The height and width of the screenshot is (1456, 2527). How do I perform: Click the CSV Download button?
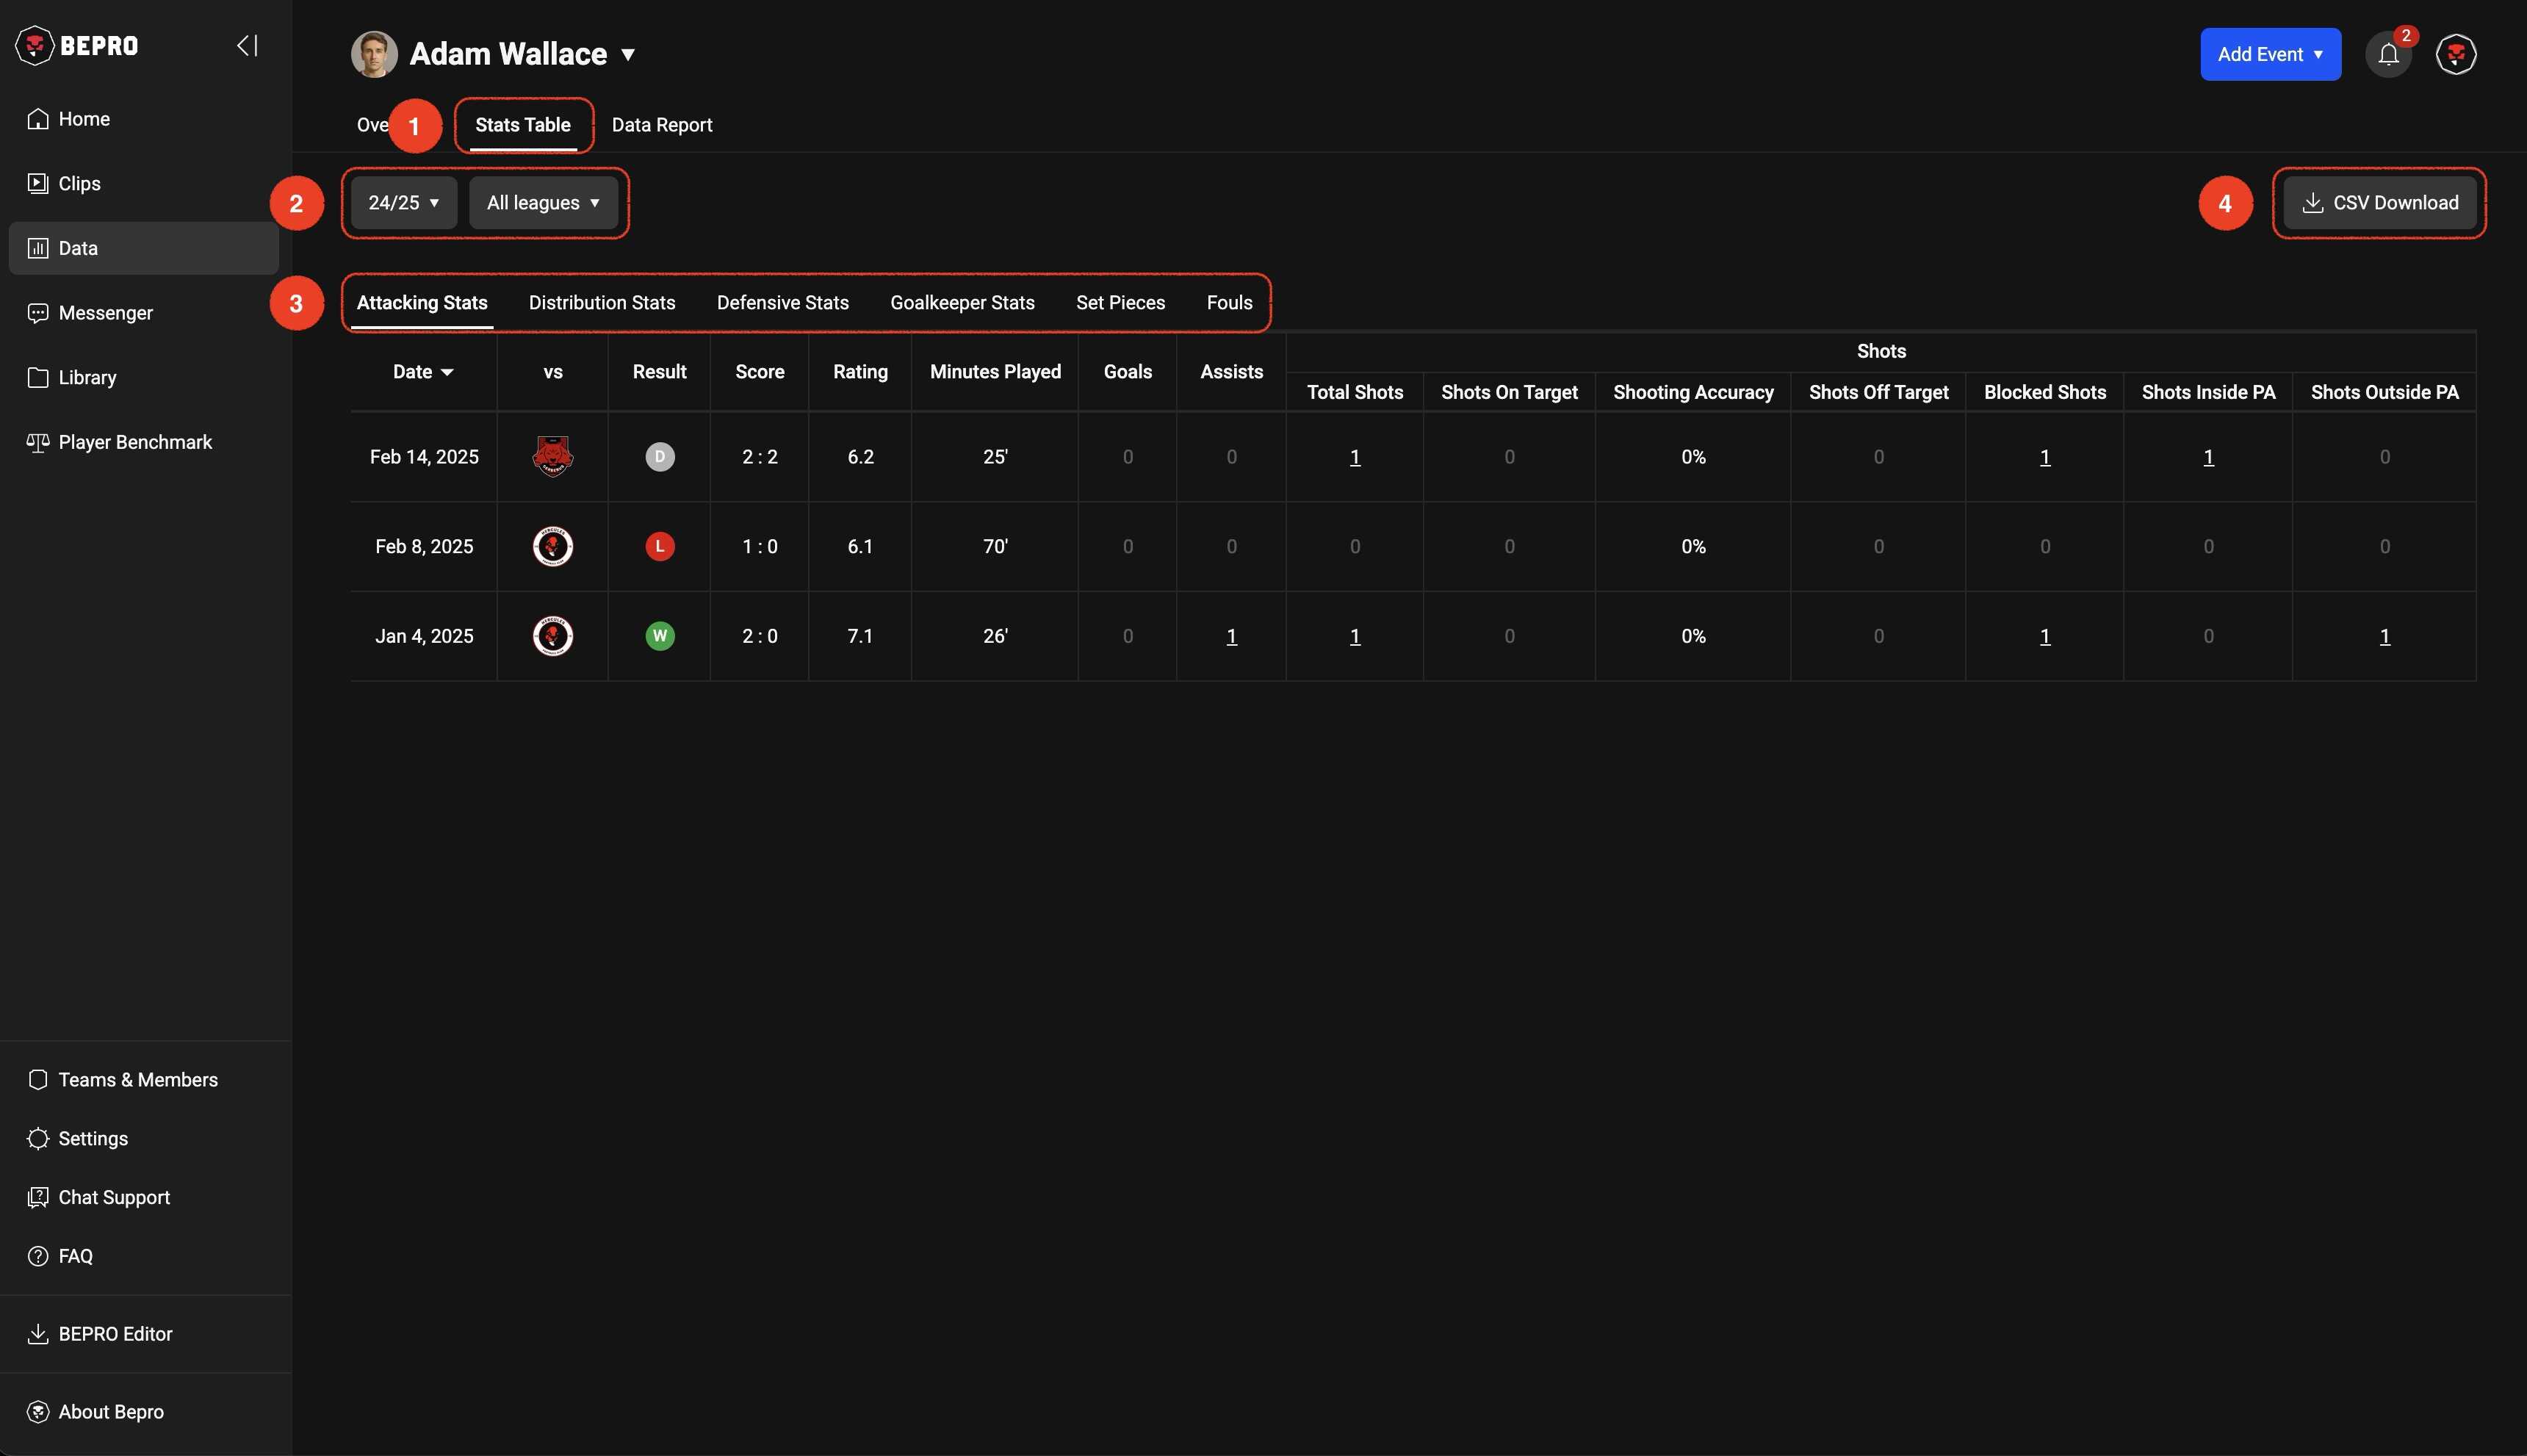(2379, 203)
